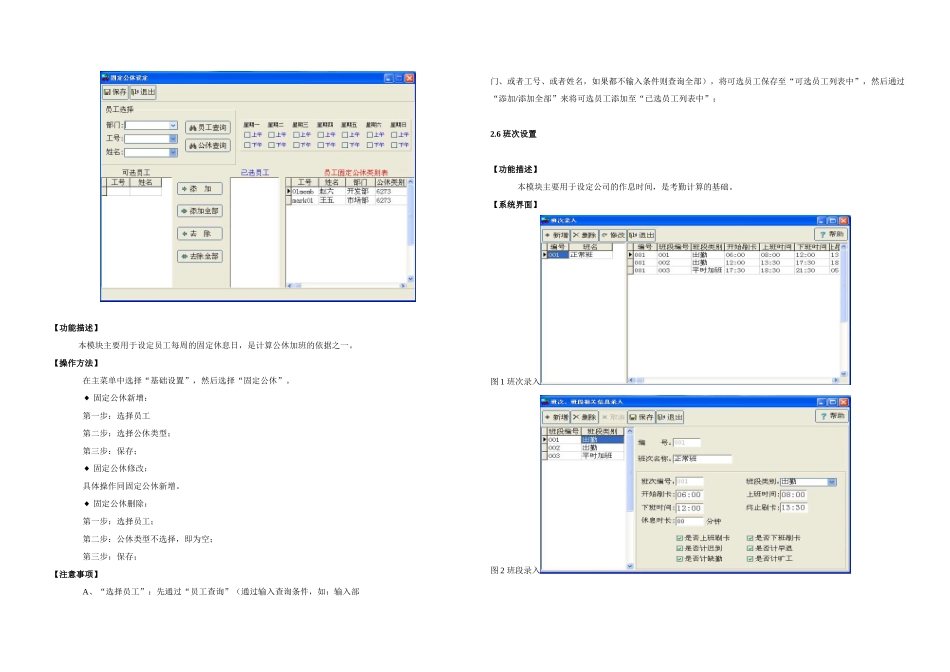The width and height of the screenshot is (950, 672).
Task: Check the 星期一 上午 checkbox
Action: [247, 135]
